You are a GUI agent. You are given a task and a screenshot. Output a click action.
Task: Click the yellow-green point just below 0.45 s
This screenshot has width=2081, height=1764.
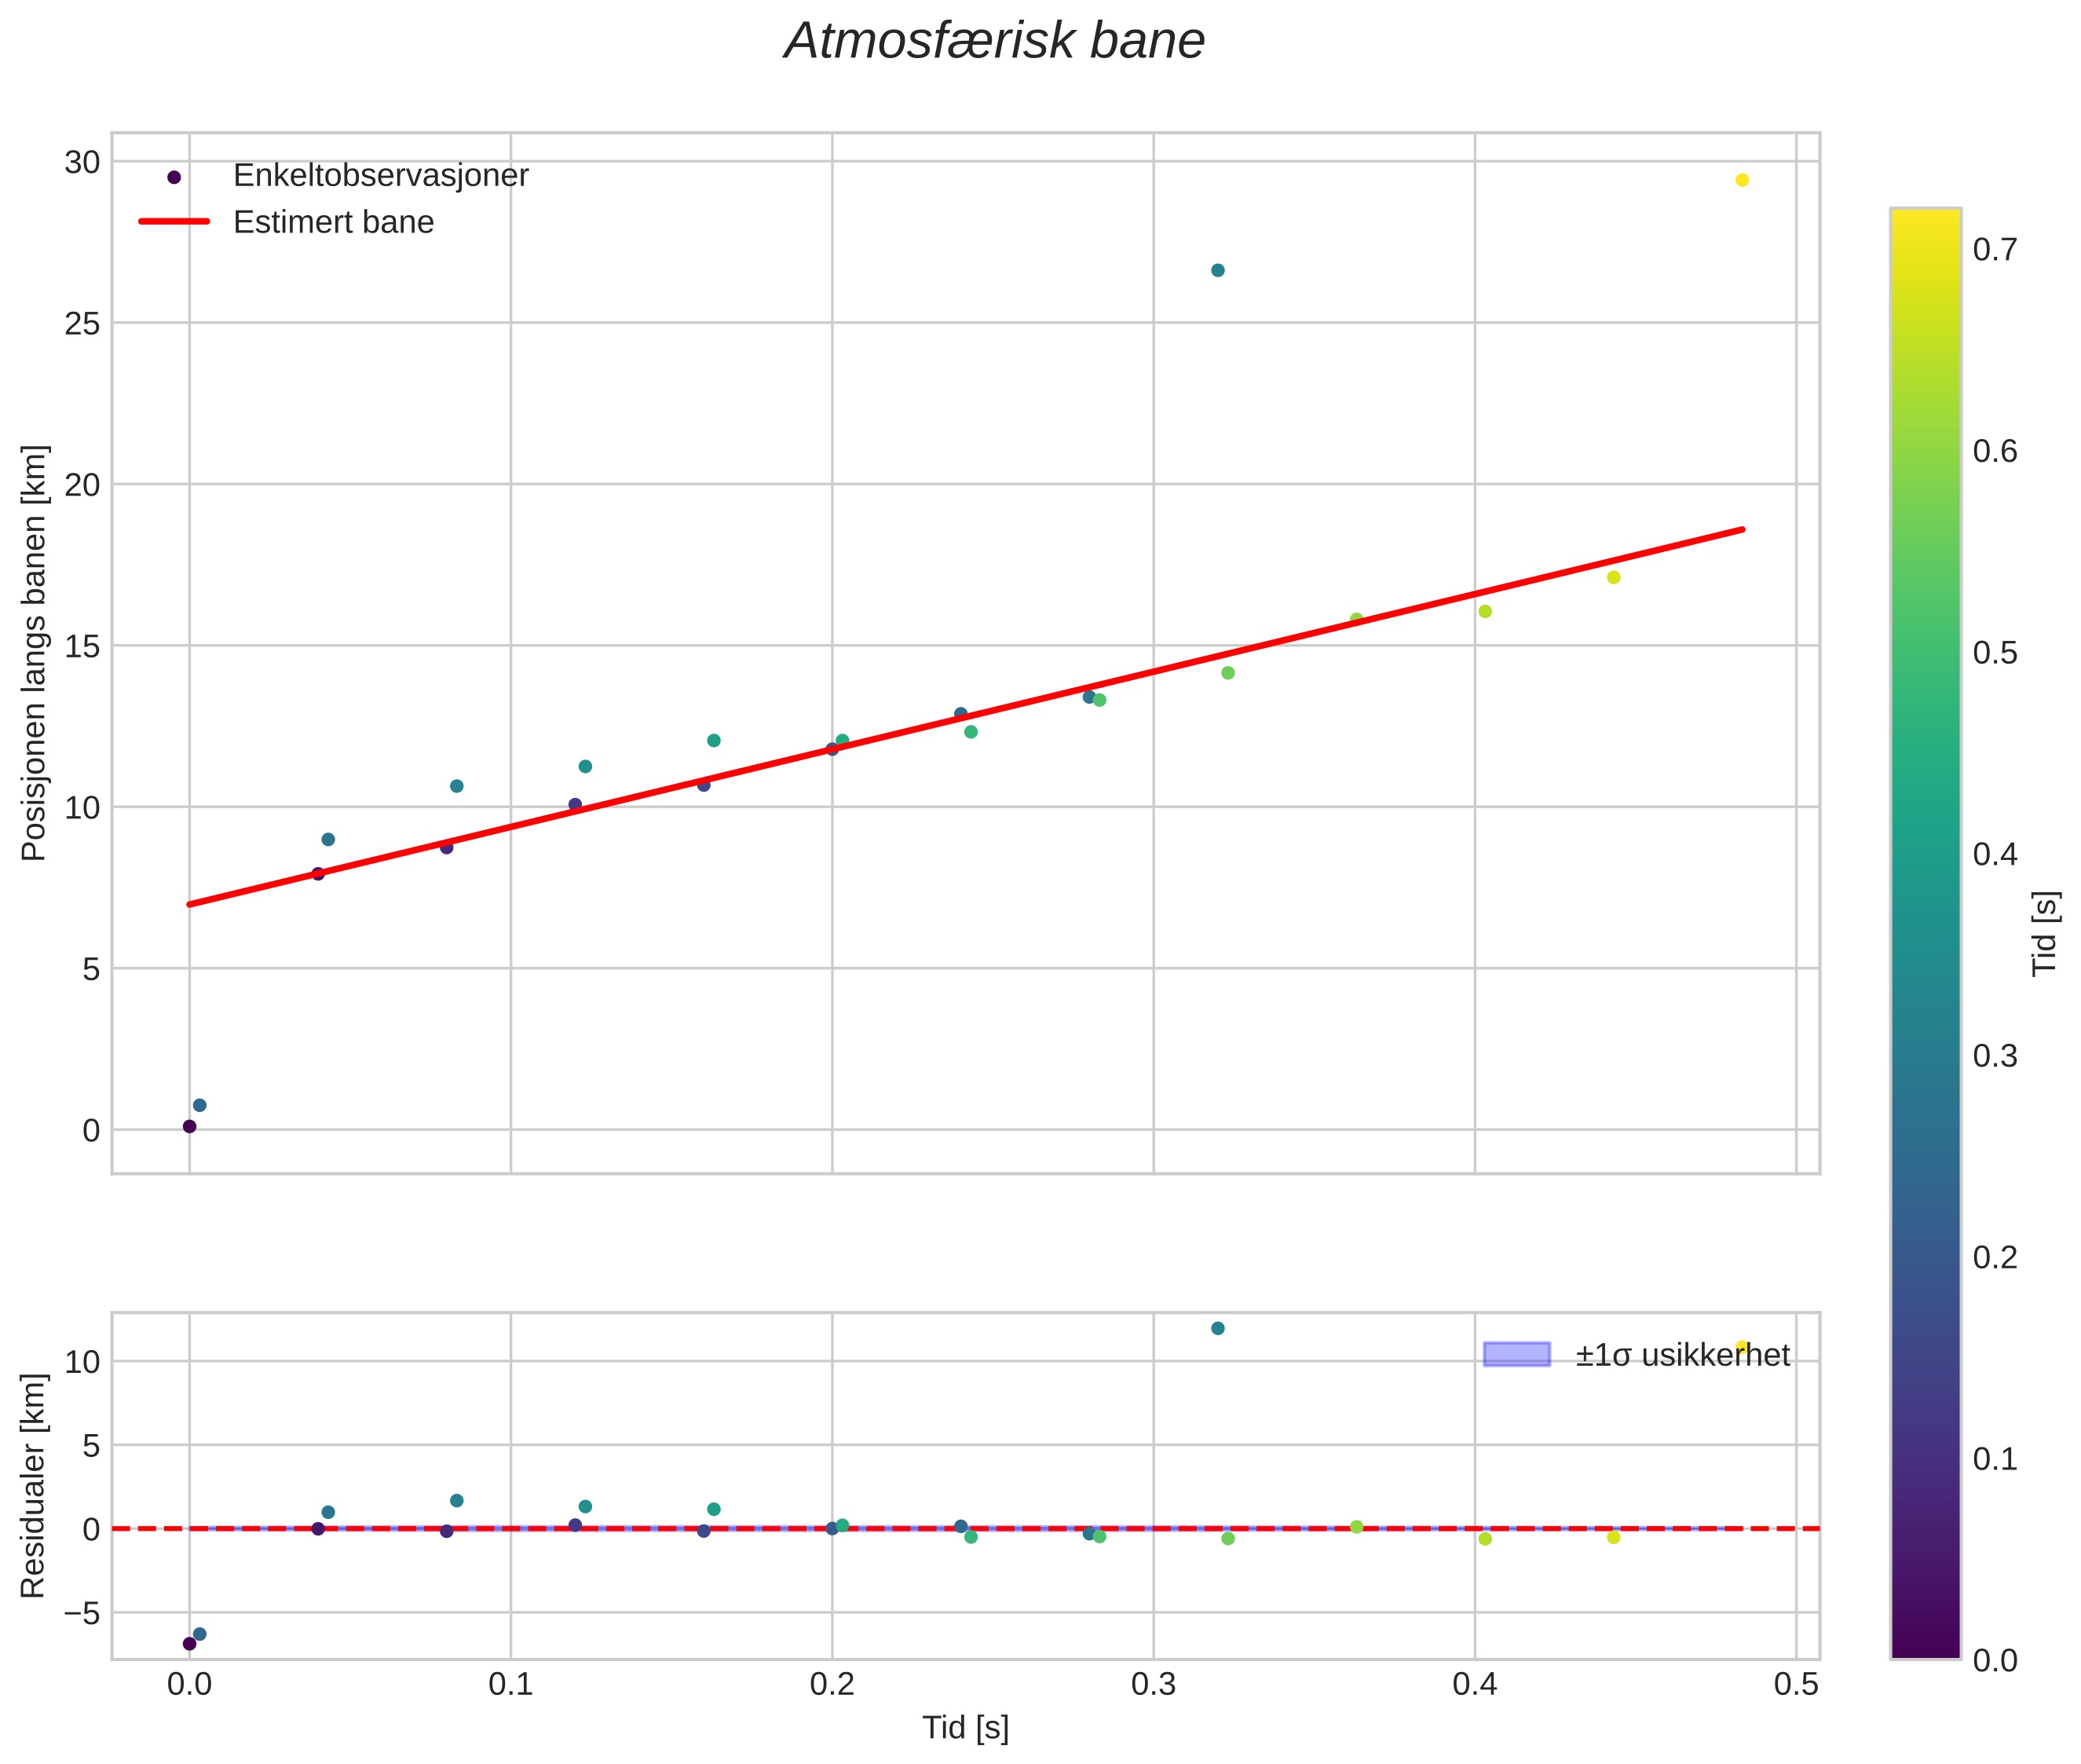[1613, 577]
